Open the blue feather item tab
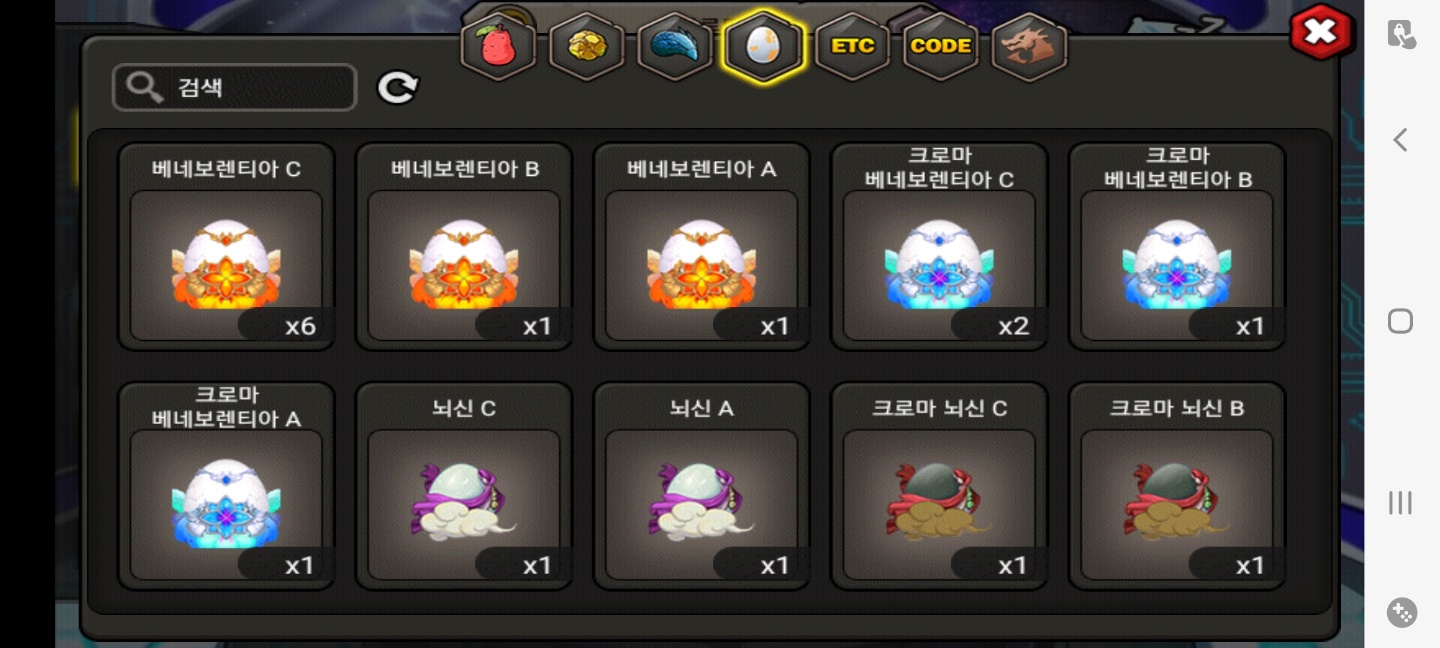 click(675, 46)
